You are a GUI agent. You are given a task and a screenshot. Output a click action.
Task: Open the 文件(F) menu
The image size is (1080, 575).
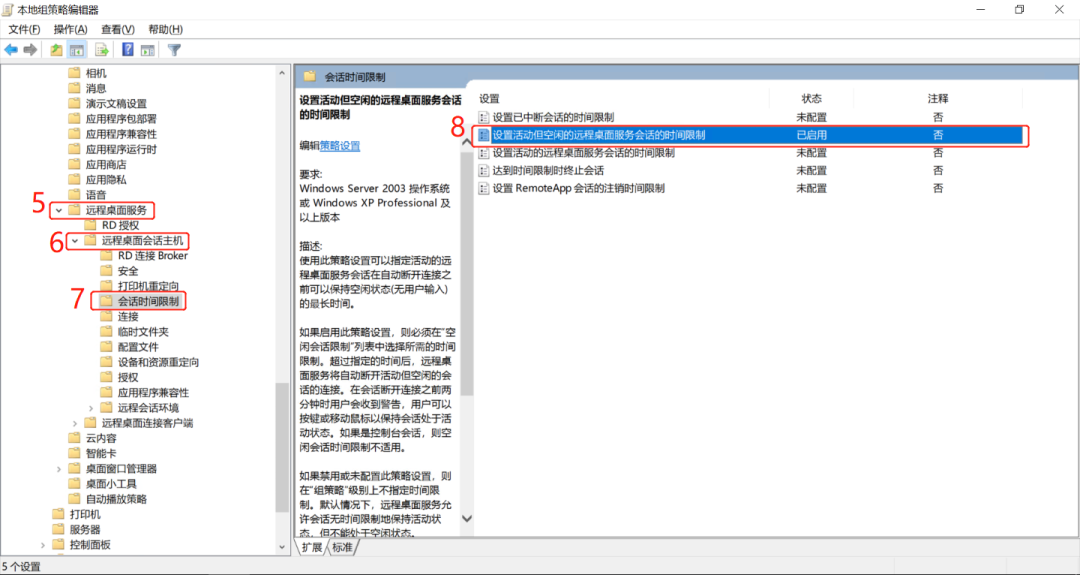[24, 30]
